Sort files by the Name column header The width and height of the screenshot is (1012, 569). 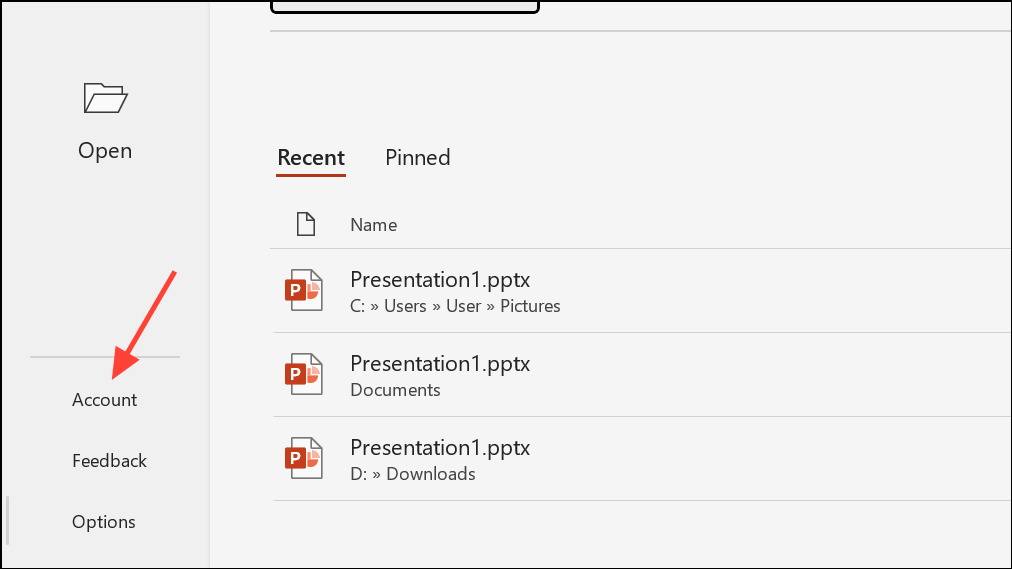[x=374, y=225]
